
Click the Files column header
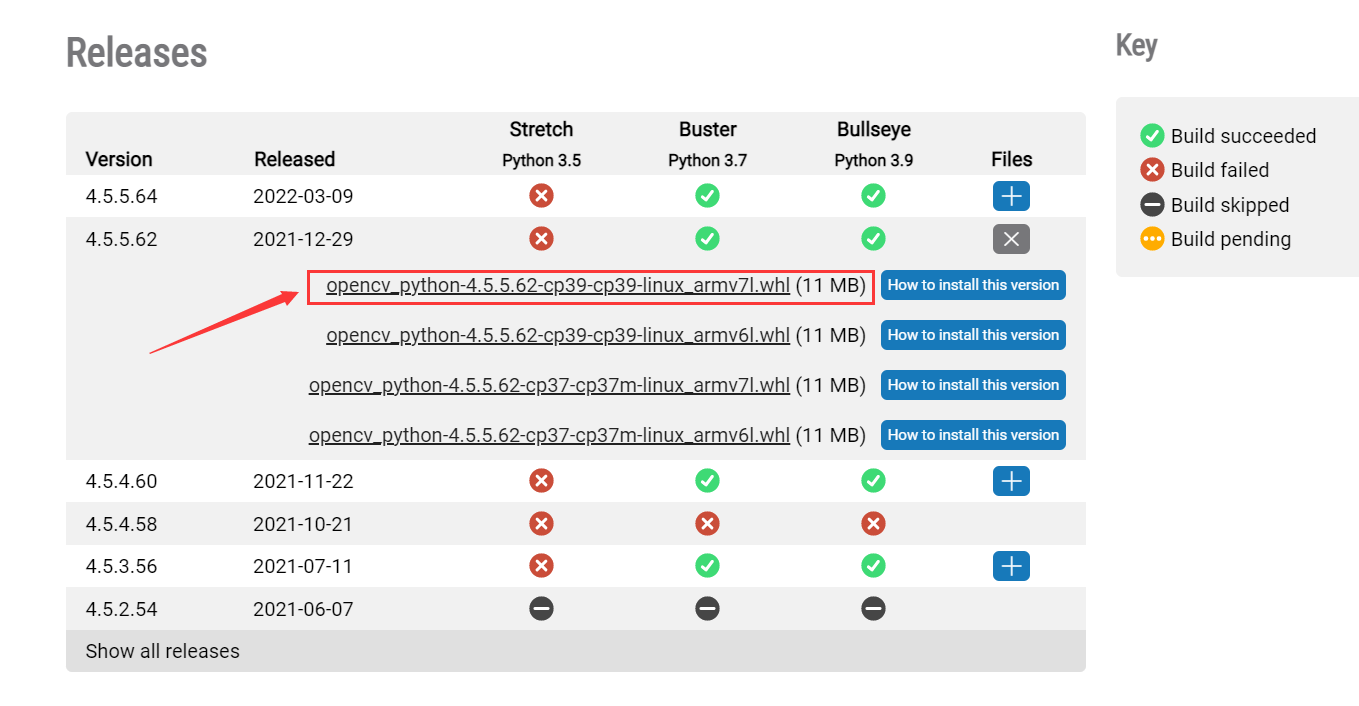1011,159
